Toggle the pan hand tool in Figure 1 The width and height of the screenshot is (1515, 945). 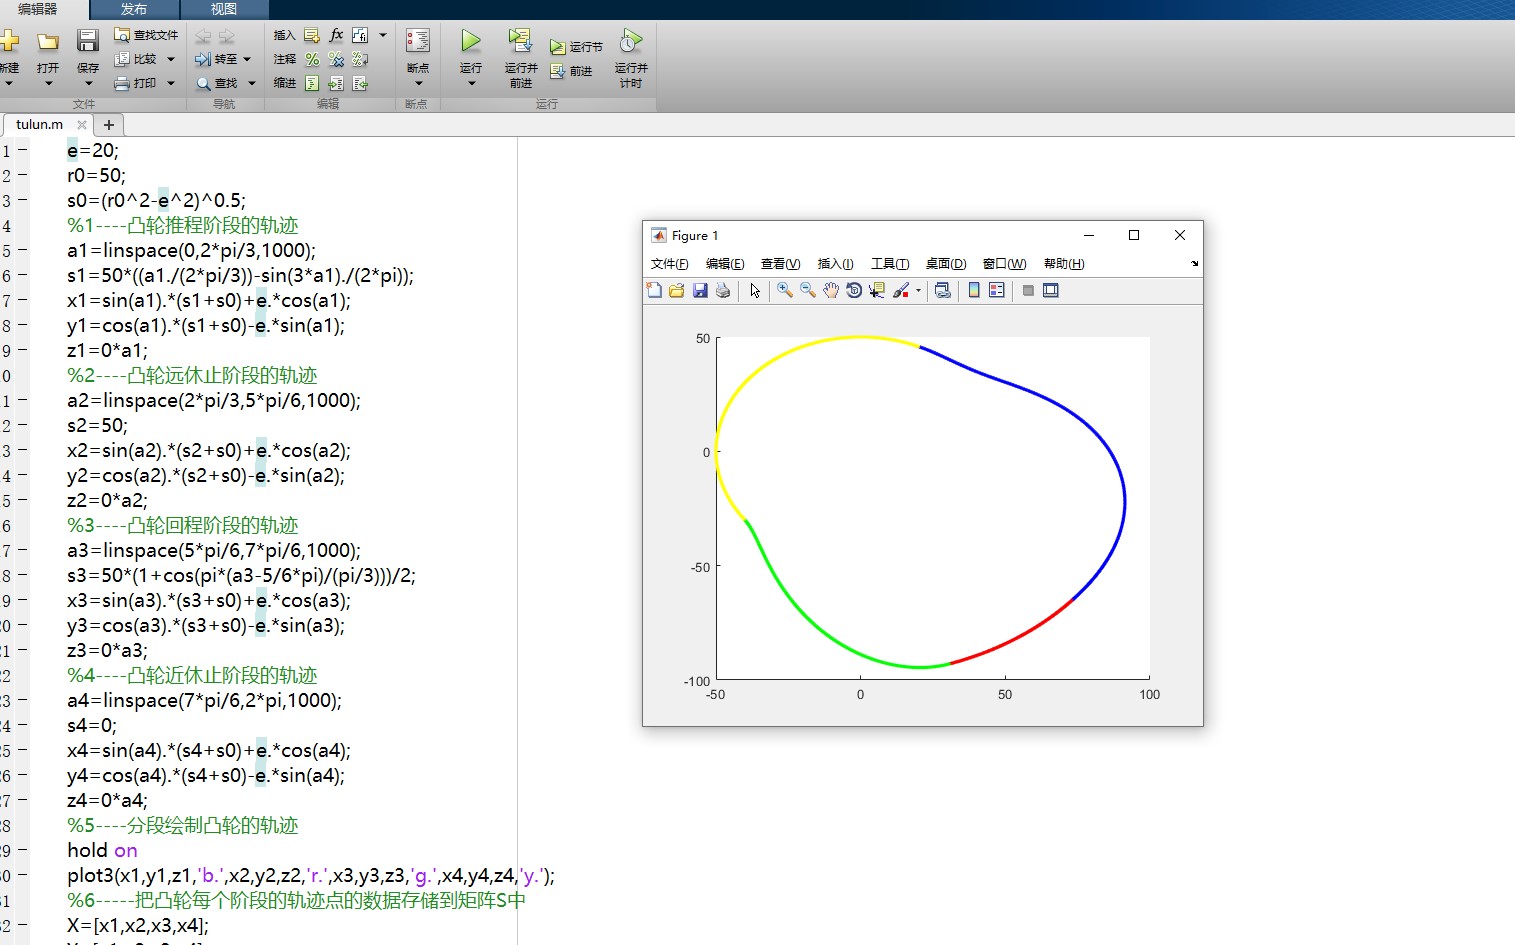pos(831,290)
